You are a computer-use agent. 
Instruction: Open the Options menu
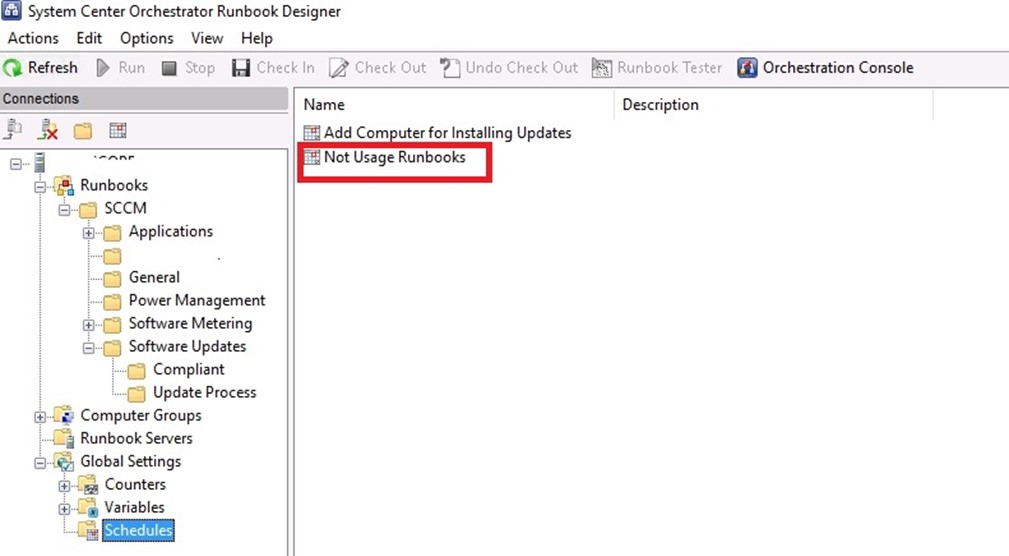pyautogui.click(x=147, y=39)
